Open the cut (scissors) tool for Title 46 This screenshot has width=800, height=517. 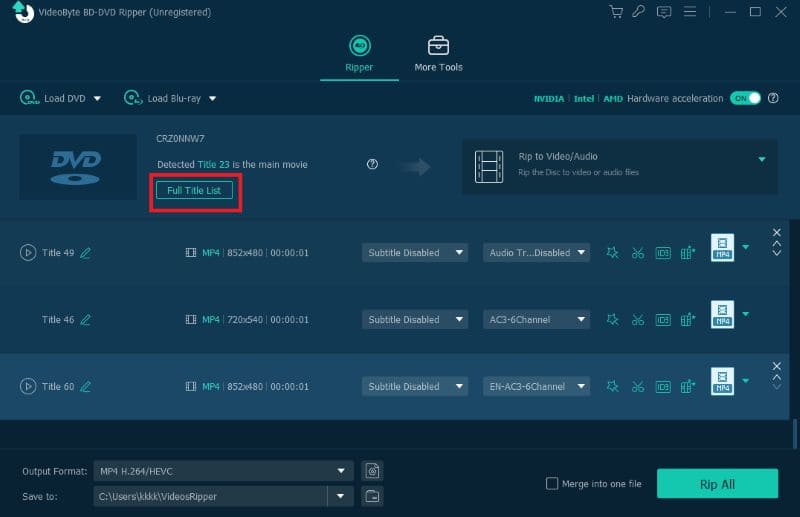(x=637, y=320)
